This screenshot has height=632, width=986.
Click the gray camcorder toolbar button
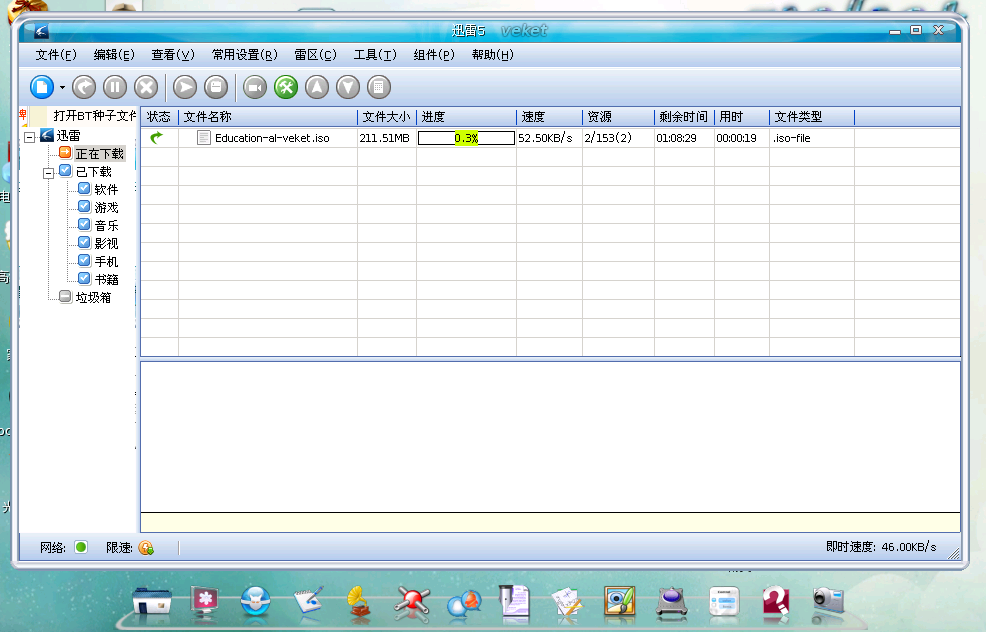pos(255,87)
